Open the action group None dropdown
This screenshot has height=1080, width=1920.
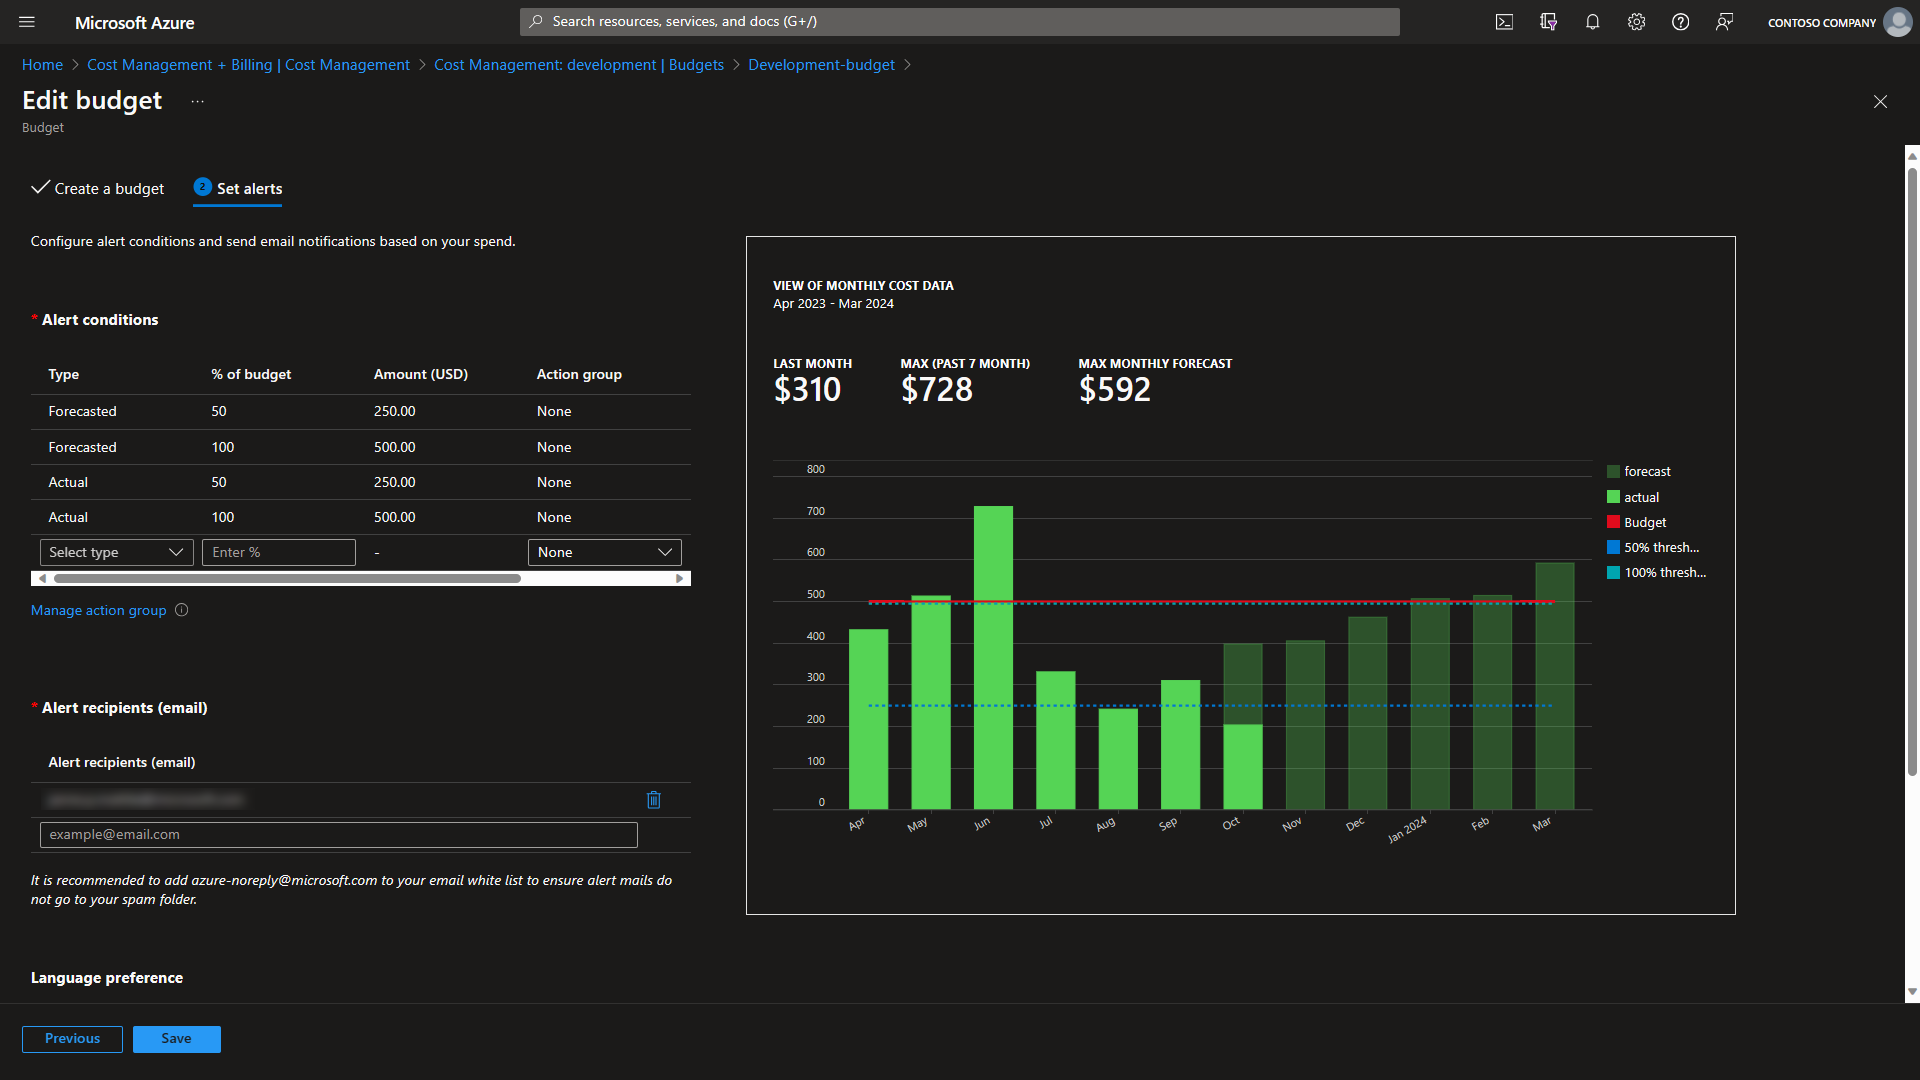604,552
